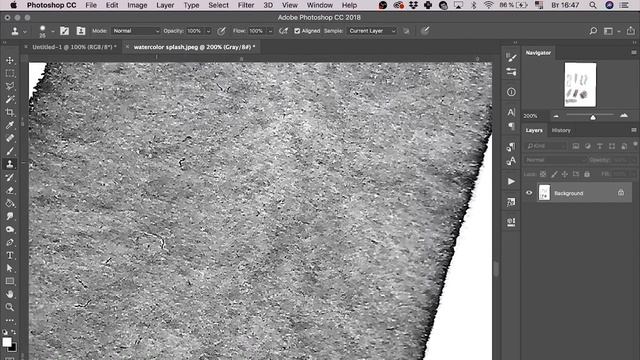Select the Zoom tool
This screenshot has height=360, width=640.
click(x=10, y=307)
